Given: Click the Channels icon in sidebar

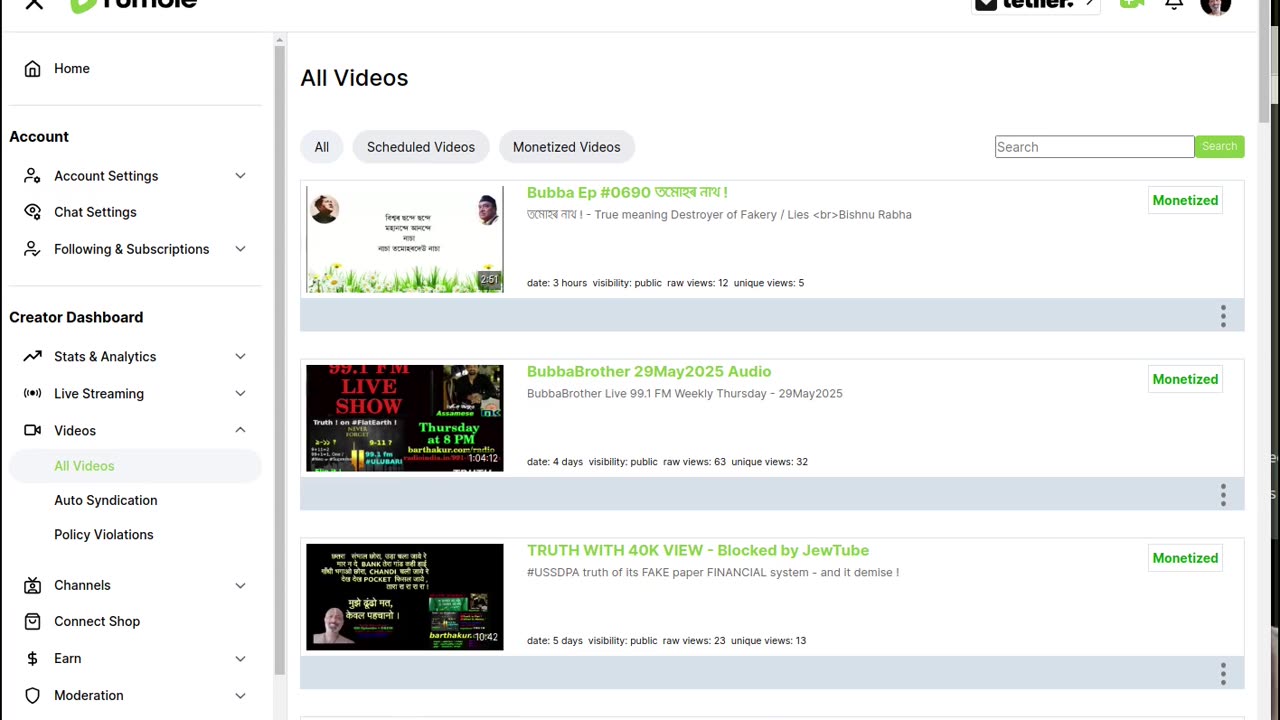Looking at the screenshot, I should click(x=33, y=585).
